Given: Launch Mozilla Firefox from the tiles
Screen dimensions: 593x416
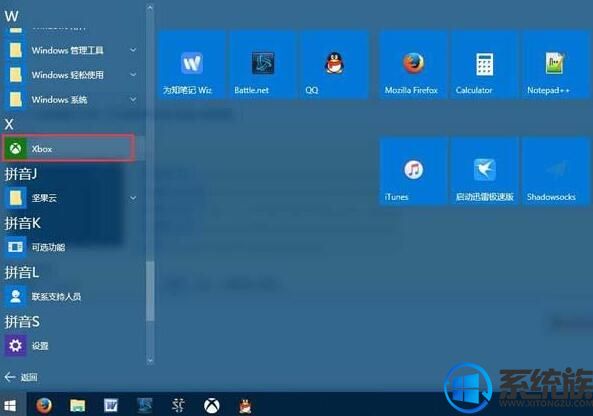Looking at the screenshot, I should coord(413,65).
